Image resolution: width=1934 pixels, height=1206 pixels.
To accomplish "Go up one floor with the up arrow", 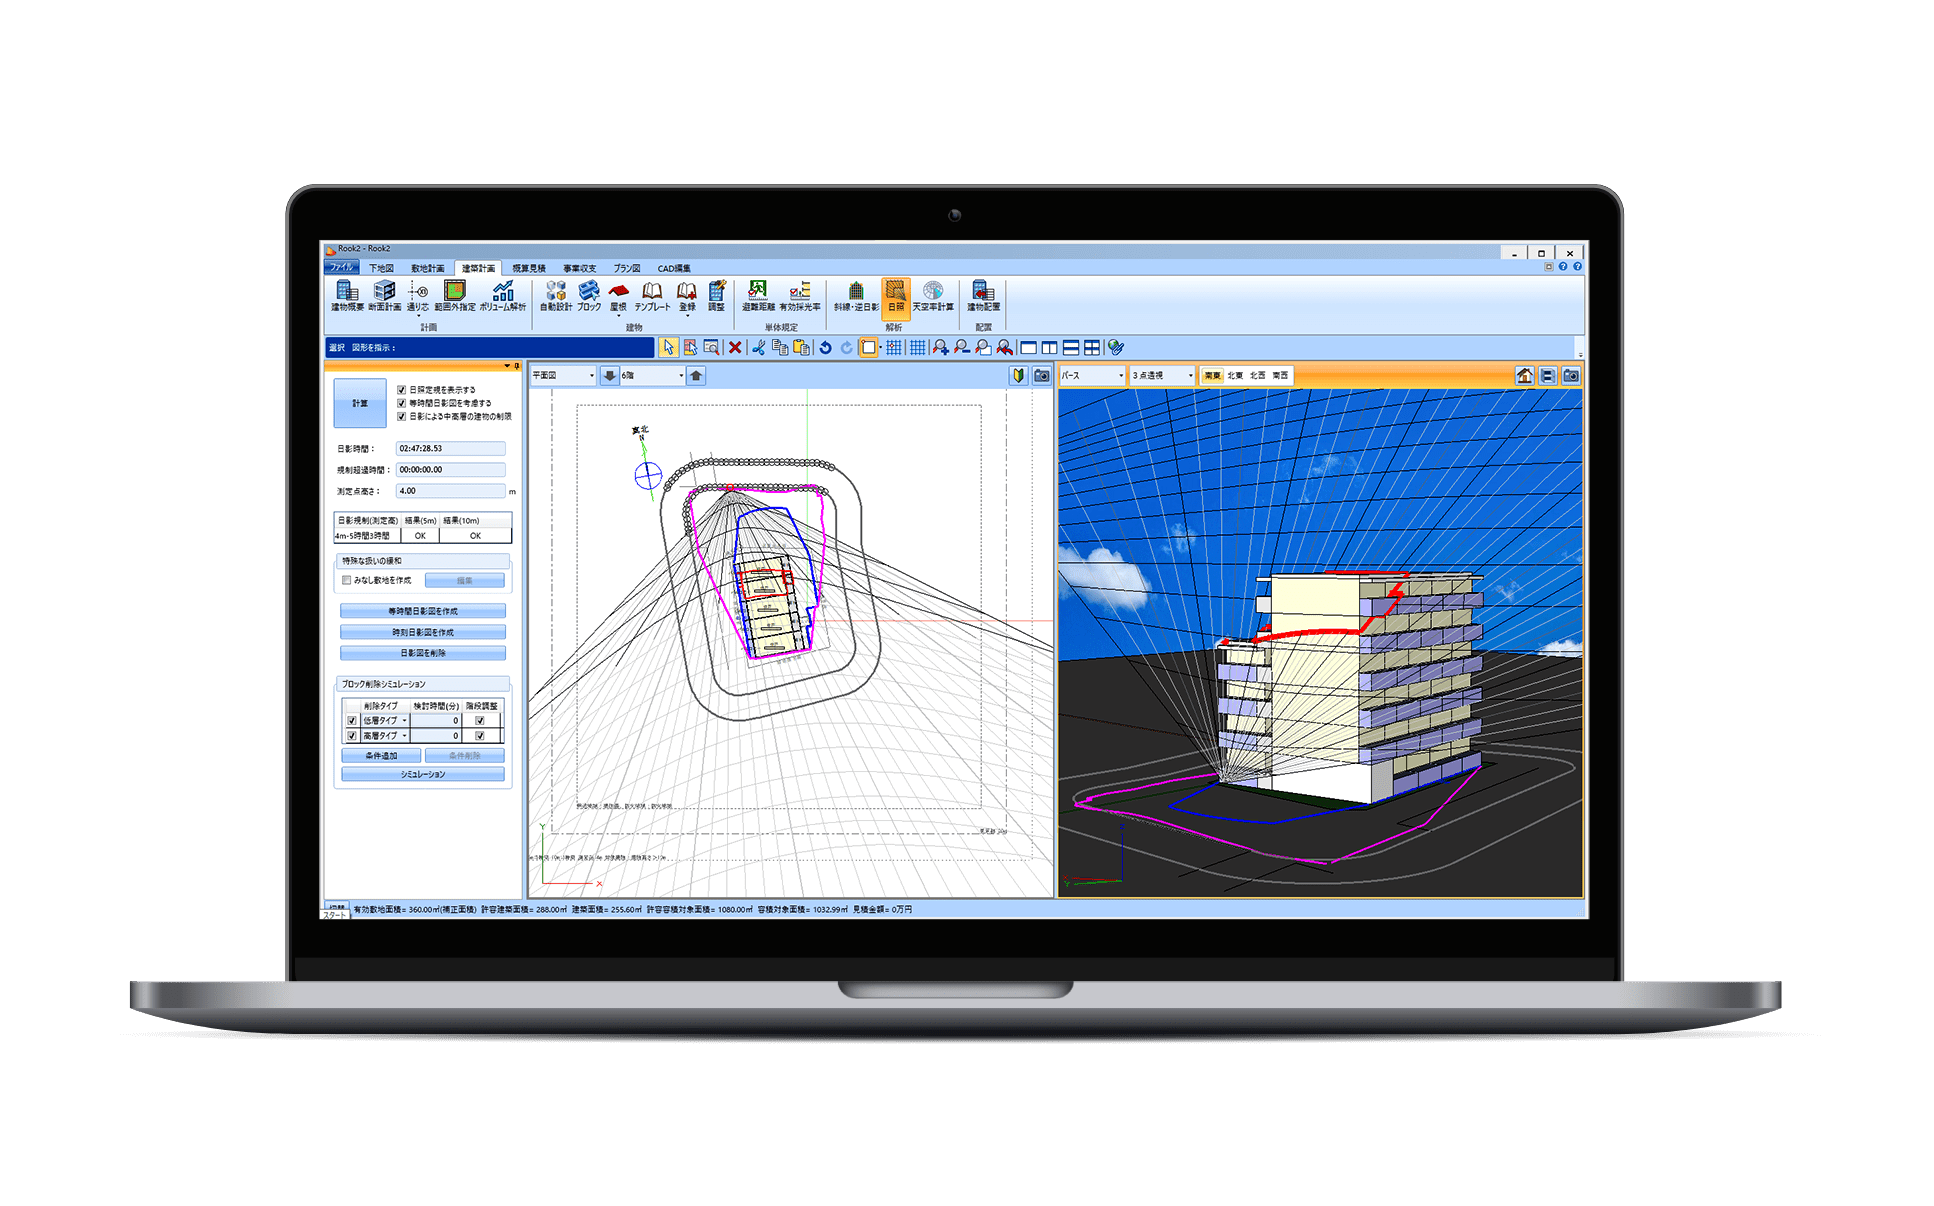I will click(696, 376).
